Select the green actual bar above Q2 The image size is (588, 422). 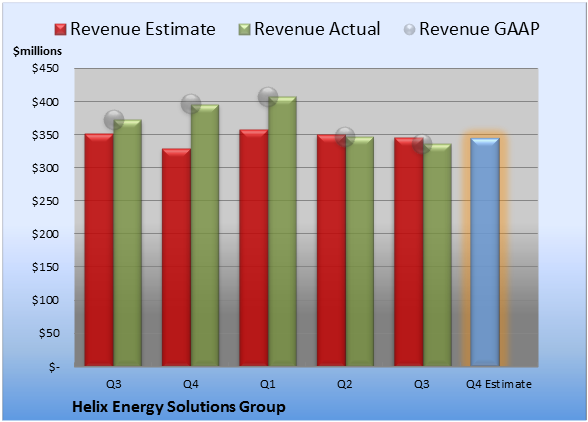pos(360,251)
